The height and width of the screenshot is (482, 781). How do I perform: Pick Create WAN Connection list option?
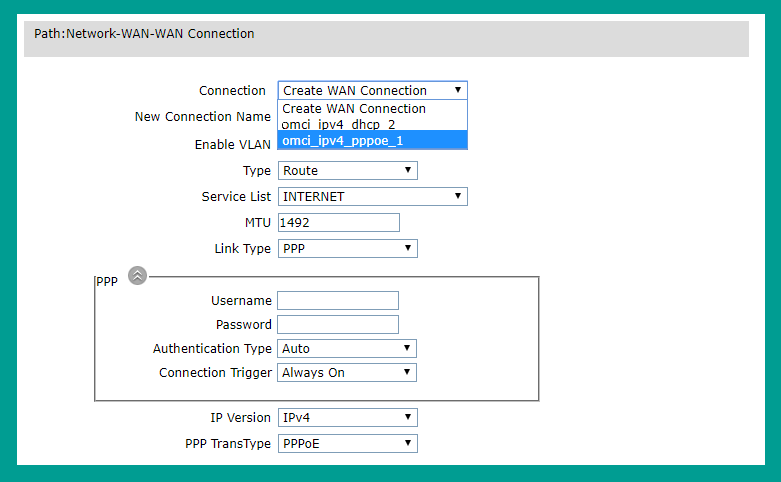tap(373, 109)
